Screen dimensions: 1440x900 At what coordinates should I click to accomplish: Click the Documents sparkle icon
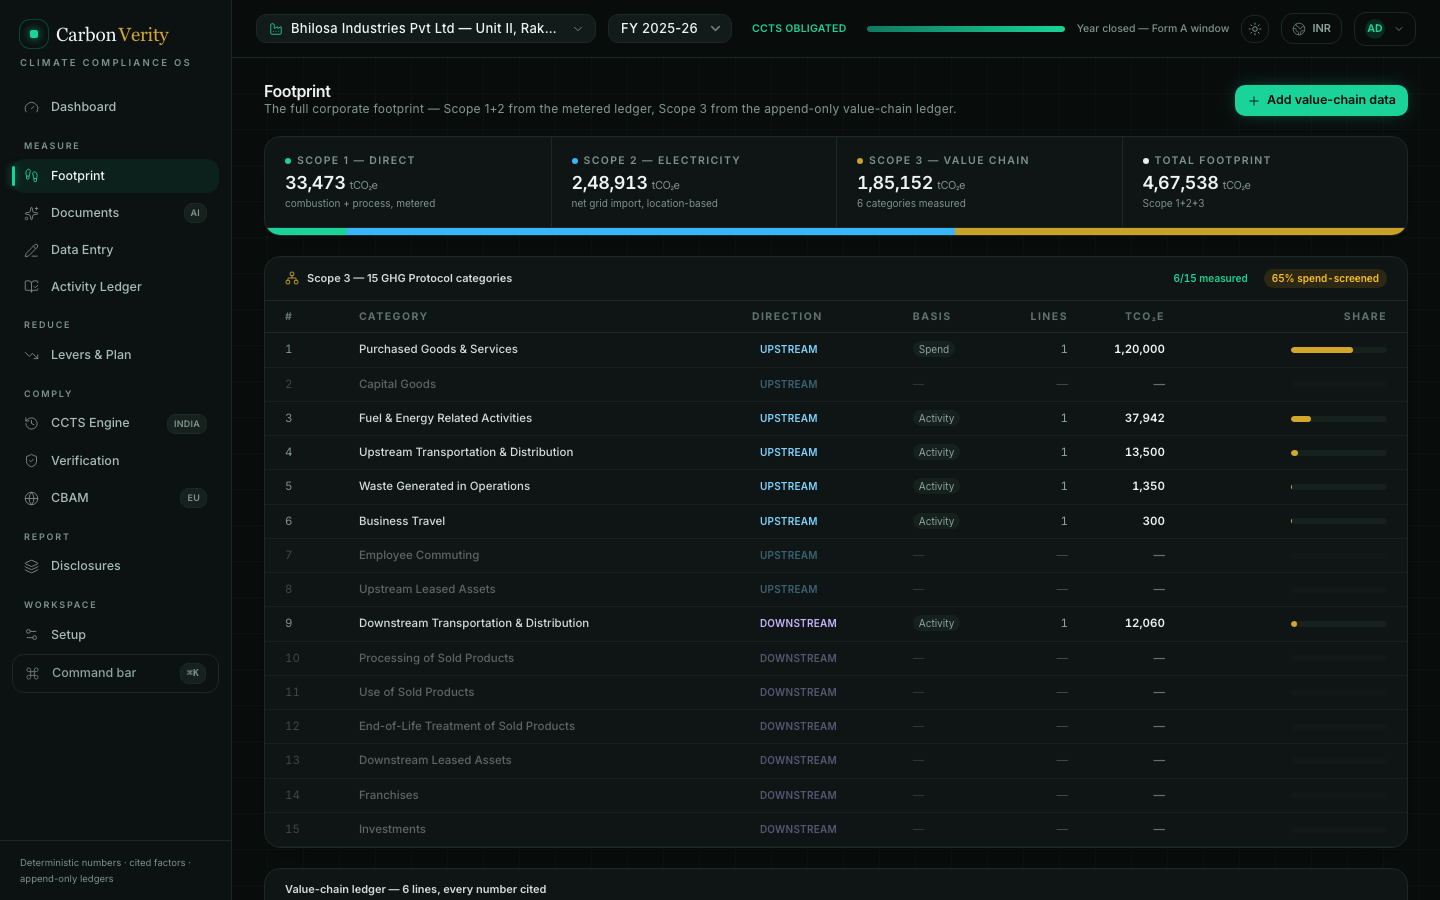[32, 213]
